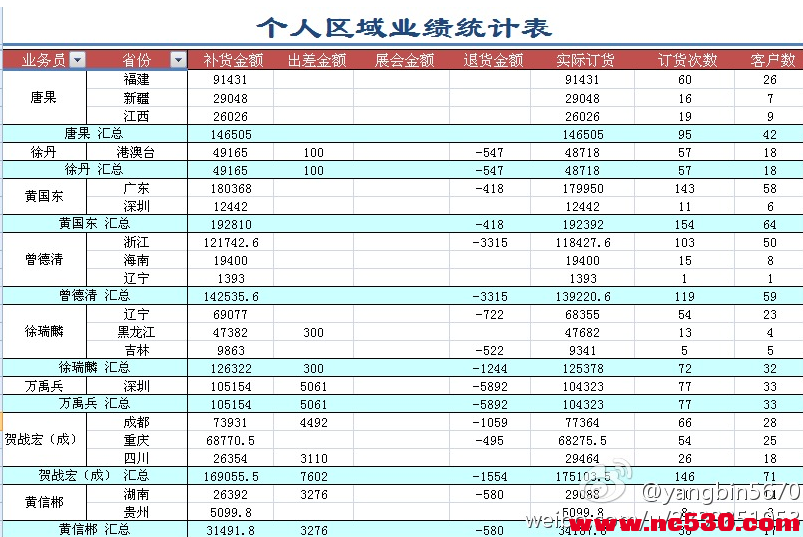Select the 出差金额 column header
This screenshot has height=537, width=803.
[x=316, y=61]
